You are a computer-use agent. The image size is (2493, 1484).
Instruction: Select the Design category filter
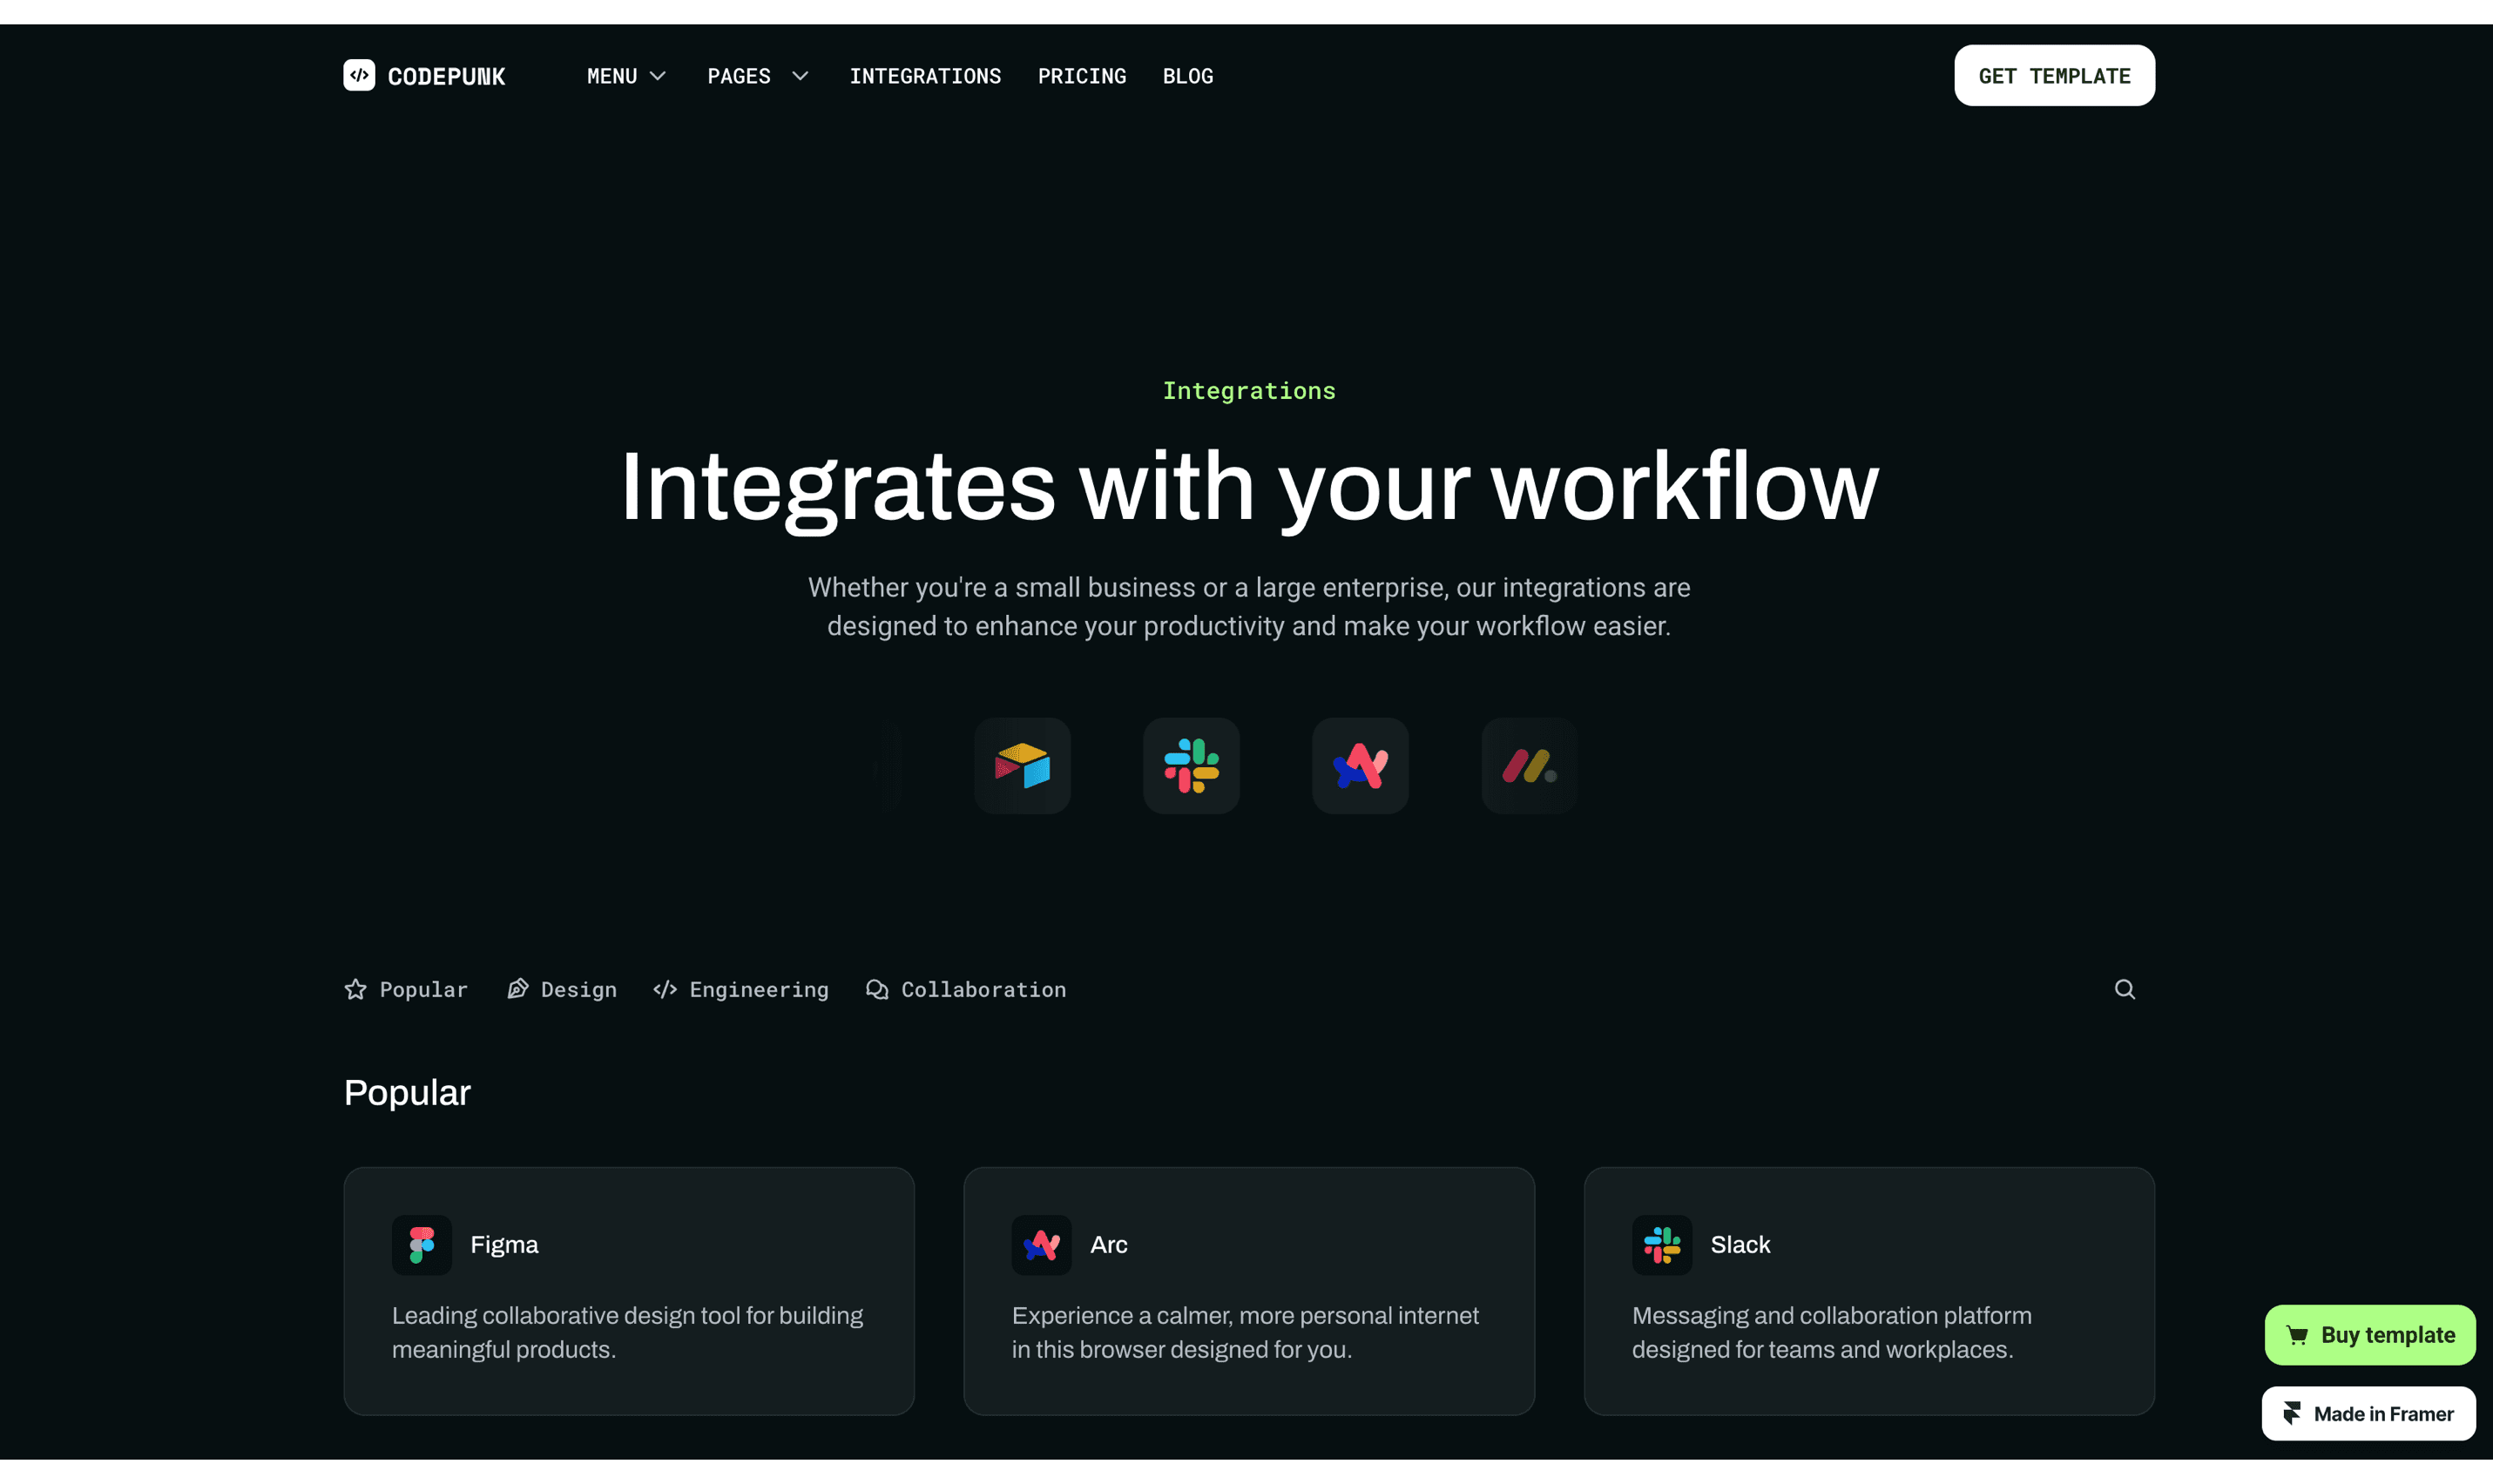[x=562, y=989]
